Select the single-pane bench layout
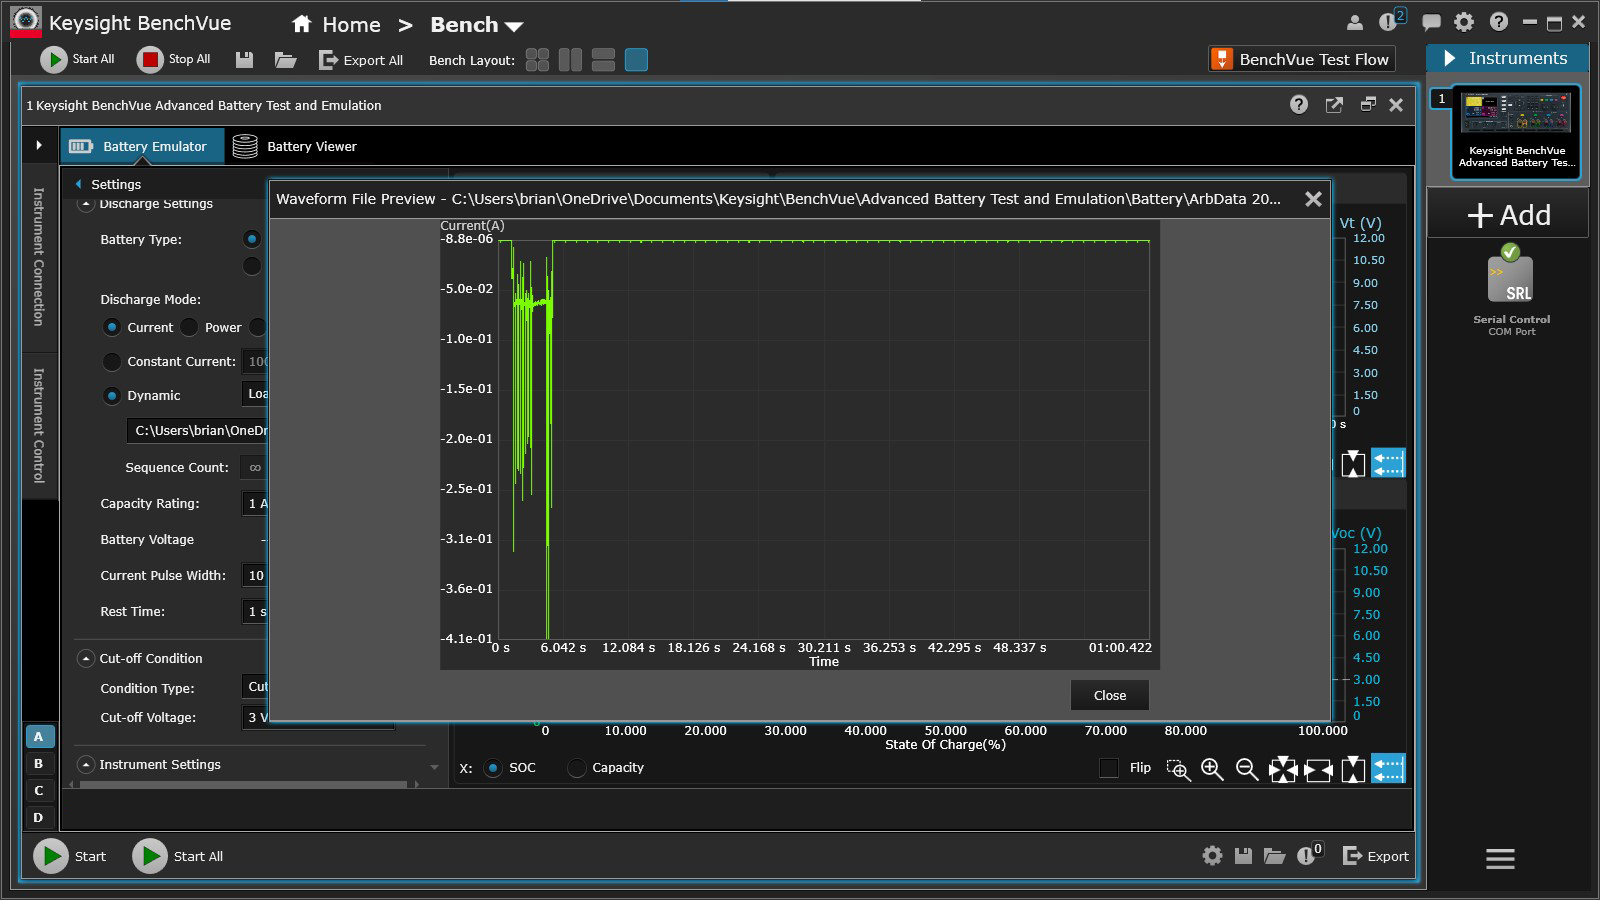 pos(636,60)
